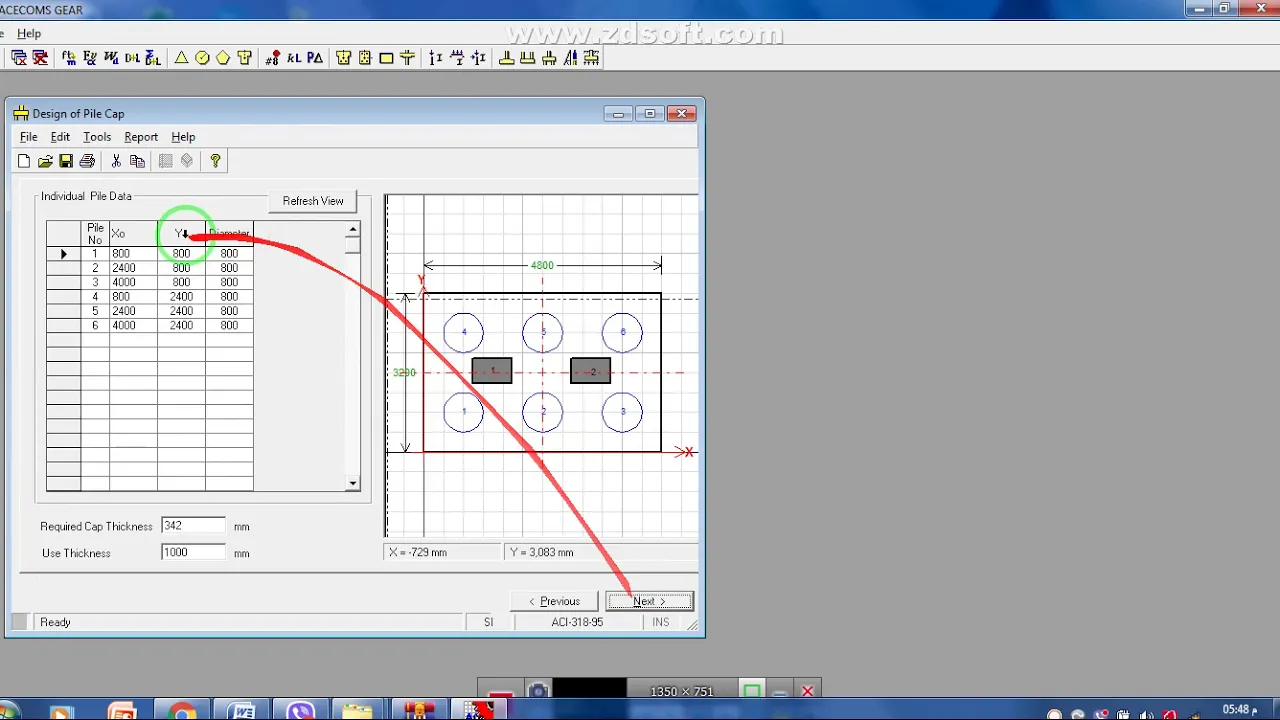The width and height of the screenshot is (1280, 720).
Task: Click the Xo cell 2400 in pile 2 row
Action: [x=133, y=268]
